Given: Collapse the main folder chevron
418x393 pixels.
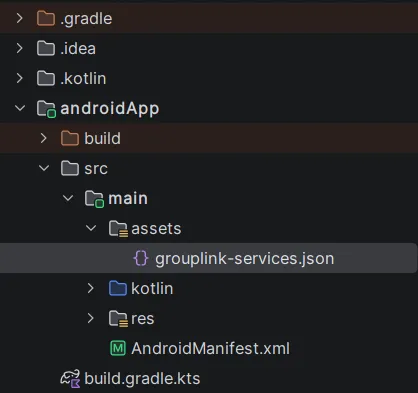Looking at the screenshot, I should point(68,198).
